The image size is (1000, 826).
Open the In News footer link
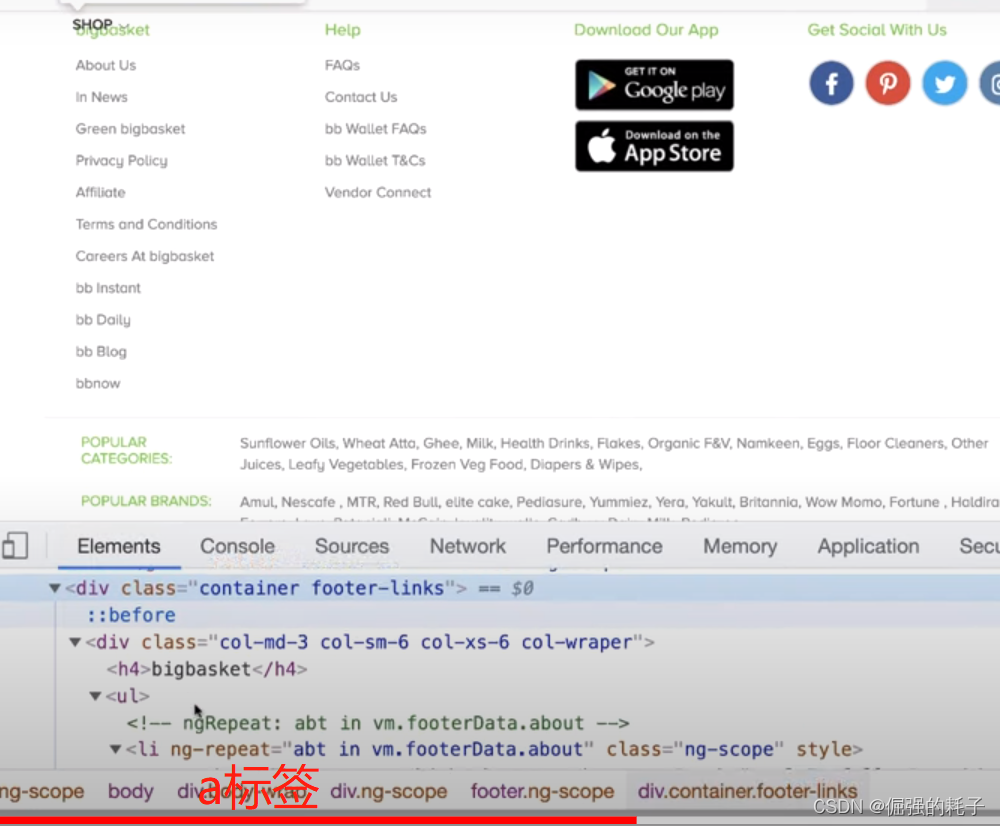(x=101, y=98)
